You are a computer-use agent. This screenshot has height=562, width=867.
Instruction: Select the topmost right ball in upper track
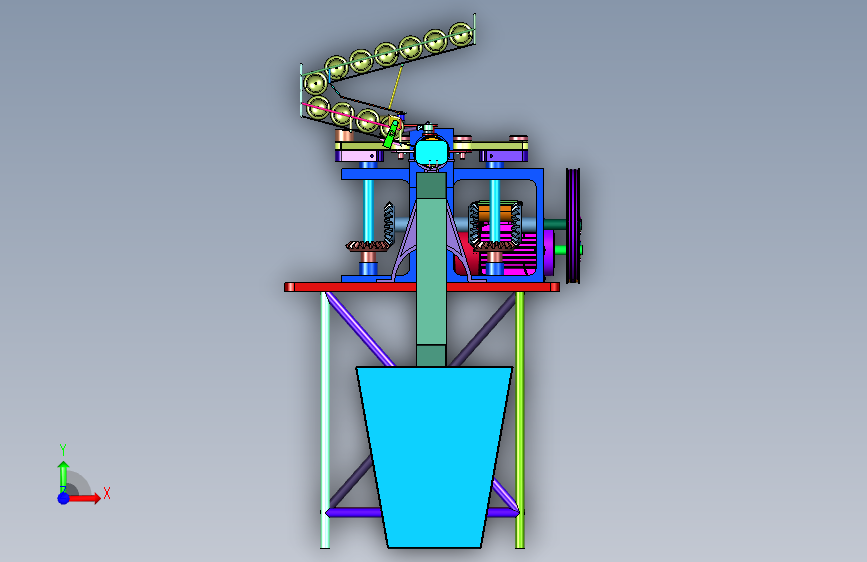point(461,34)
